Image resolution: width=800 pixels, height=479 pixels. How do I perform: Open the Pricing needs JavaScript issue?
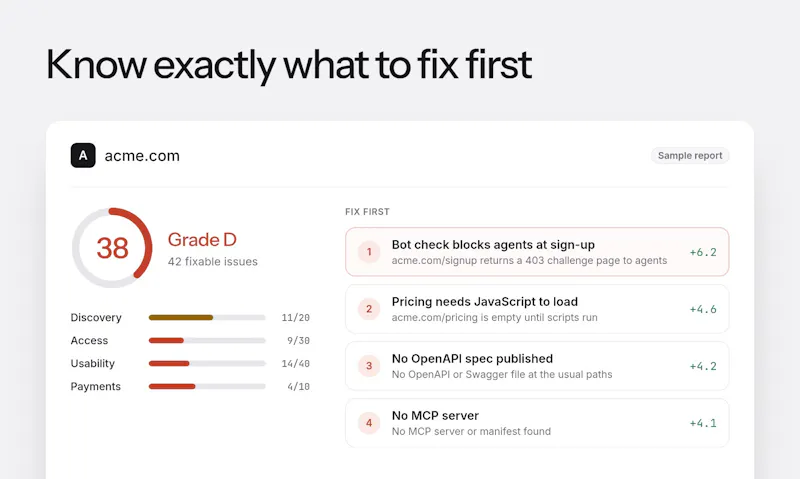[x=537, y=309]
